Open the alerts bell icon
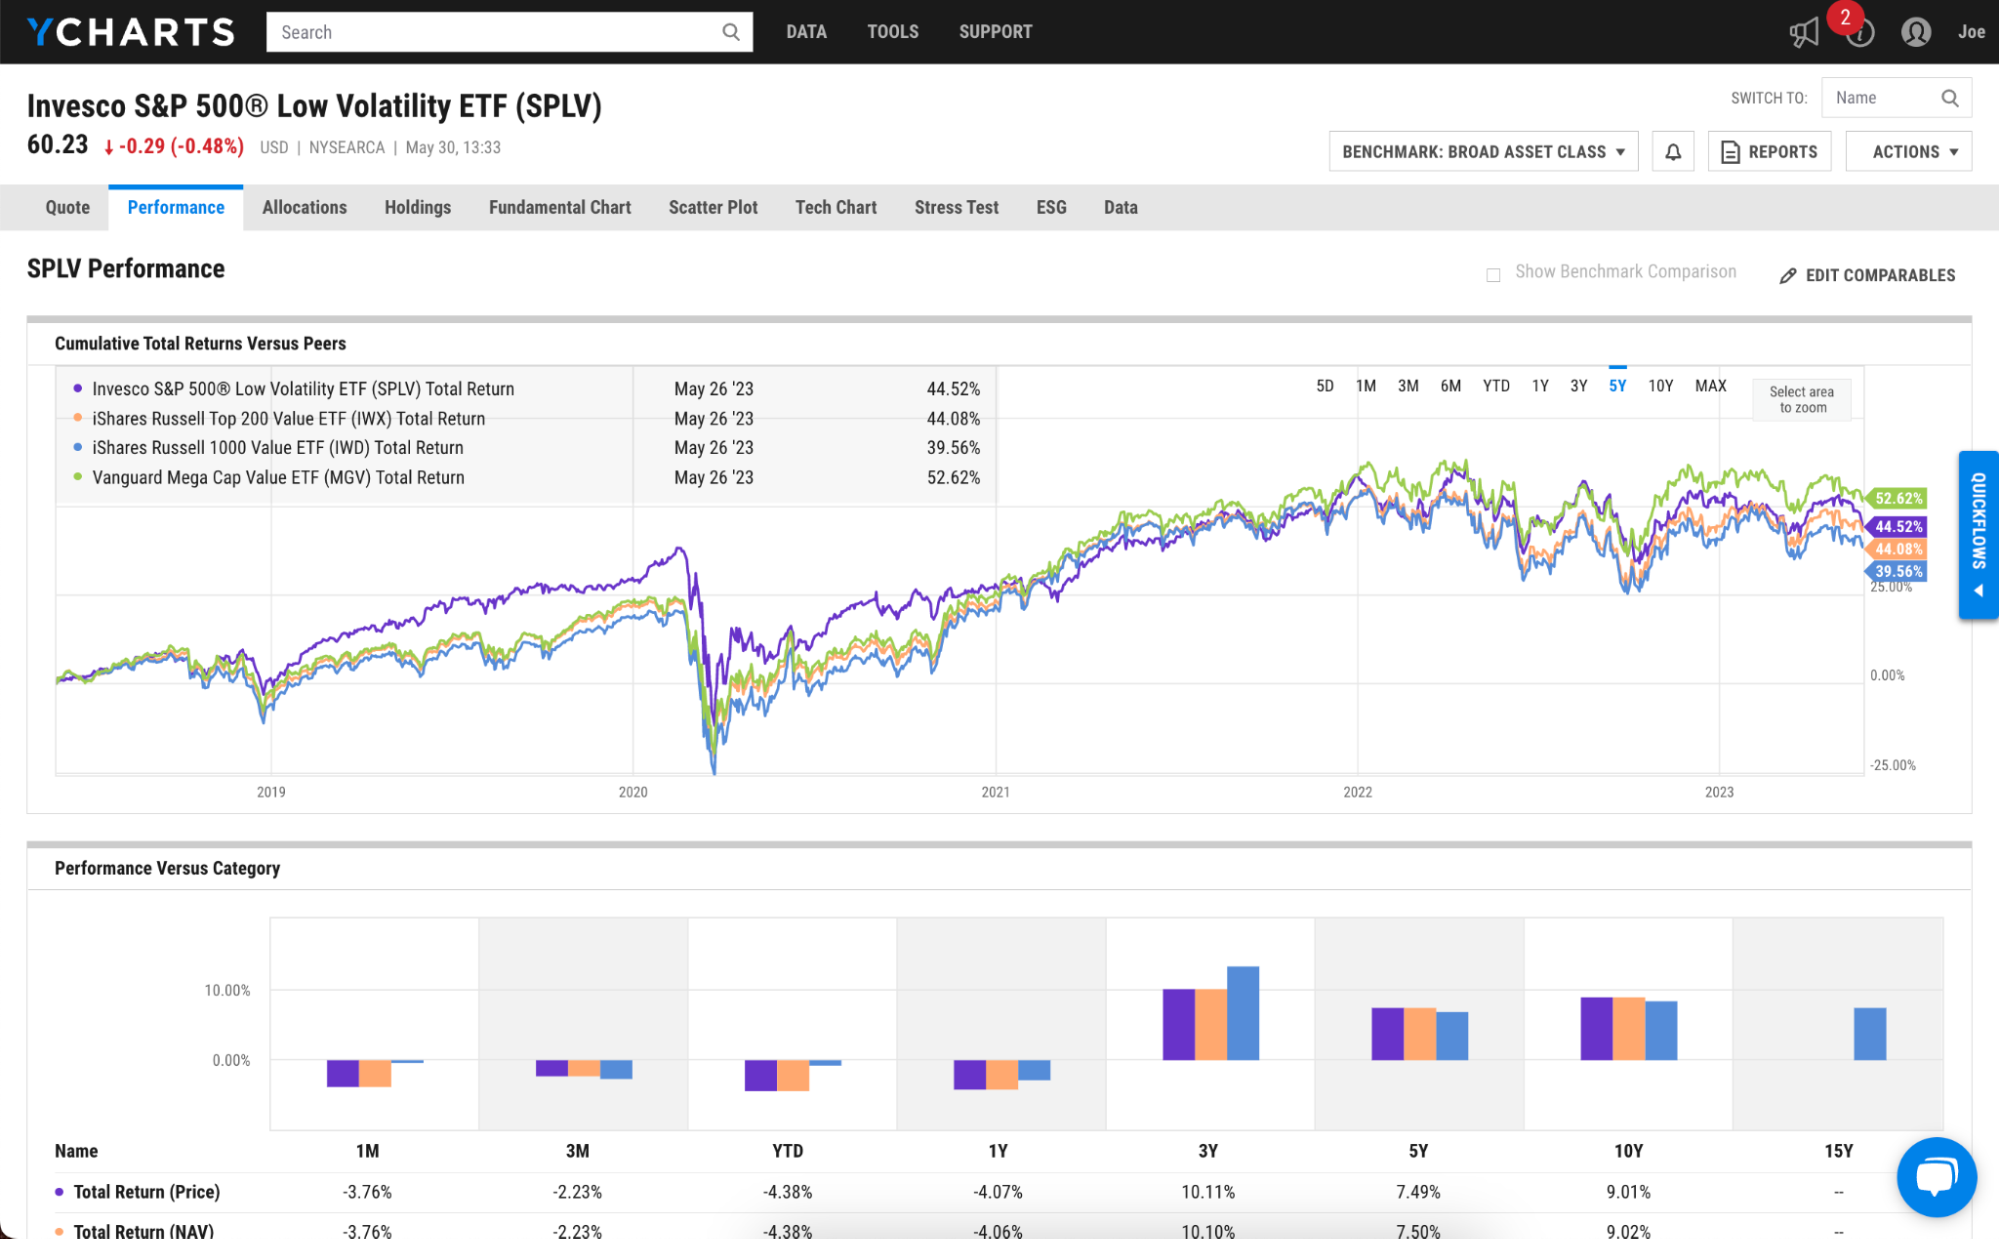This screenshot has width=1999, height=1239. coord(1673,151)
